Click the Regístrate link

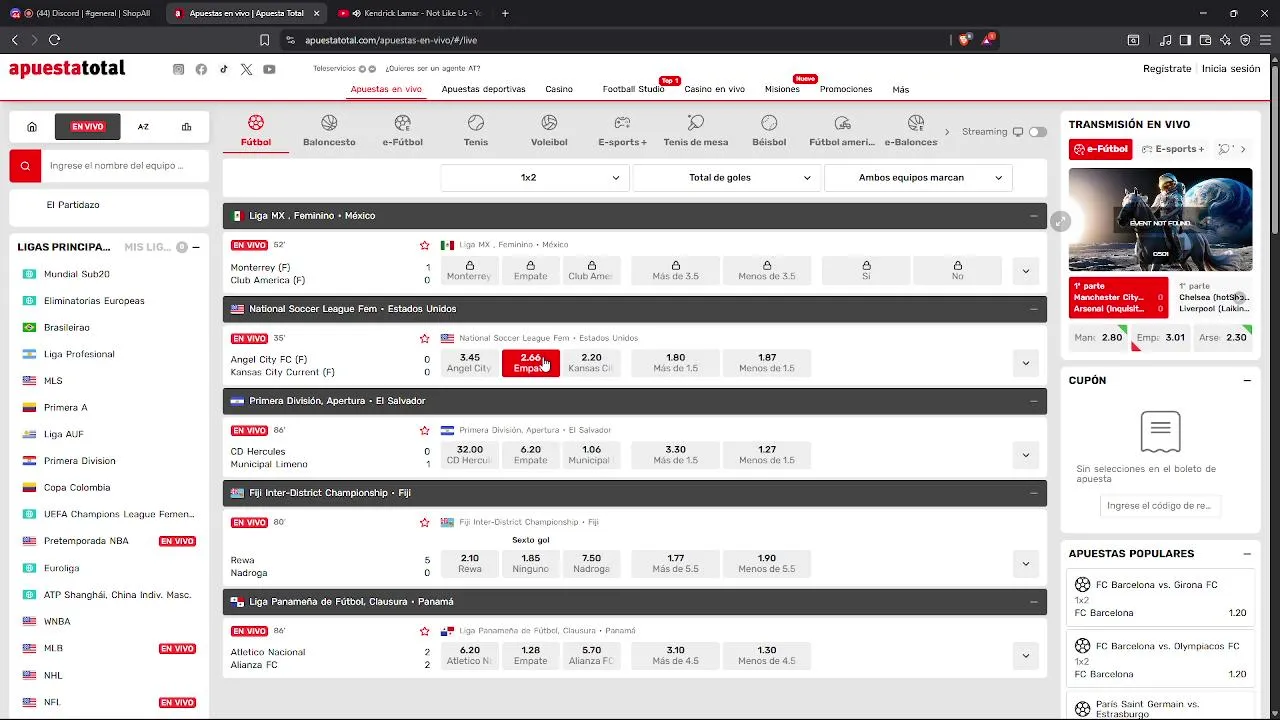coord(1167,69)
